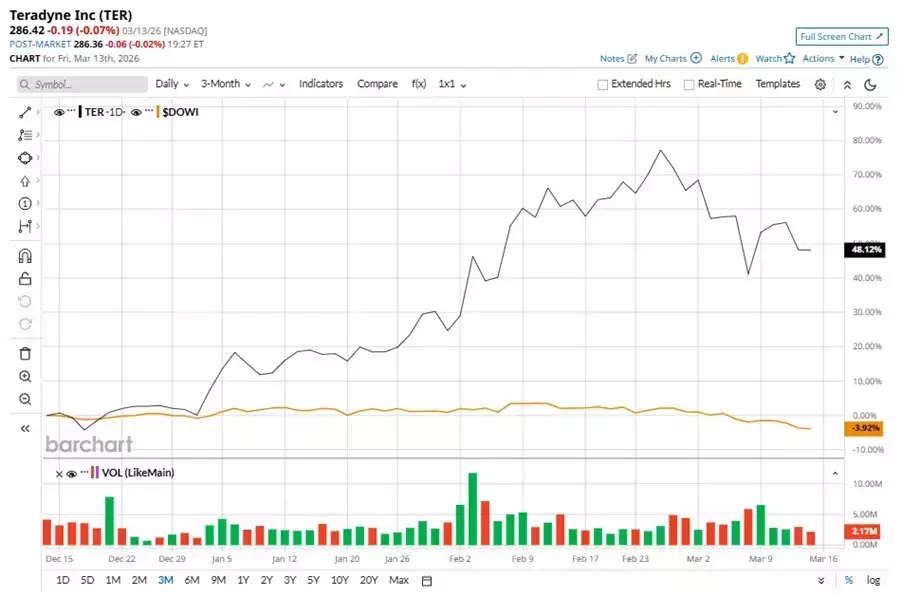Image resolution: width=902 pixels, height=597 pixels.
Task: Activate the magnet snap tool
Action: [25, 256]
